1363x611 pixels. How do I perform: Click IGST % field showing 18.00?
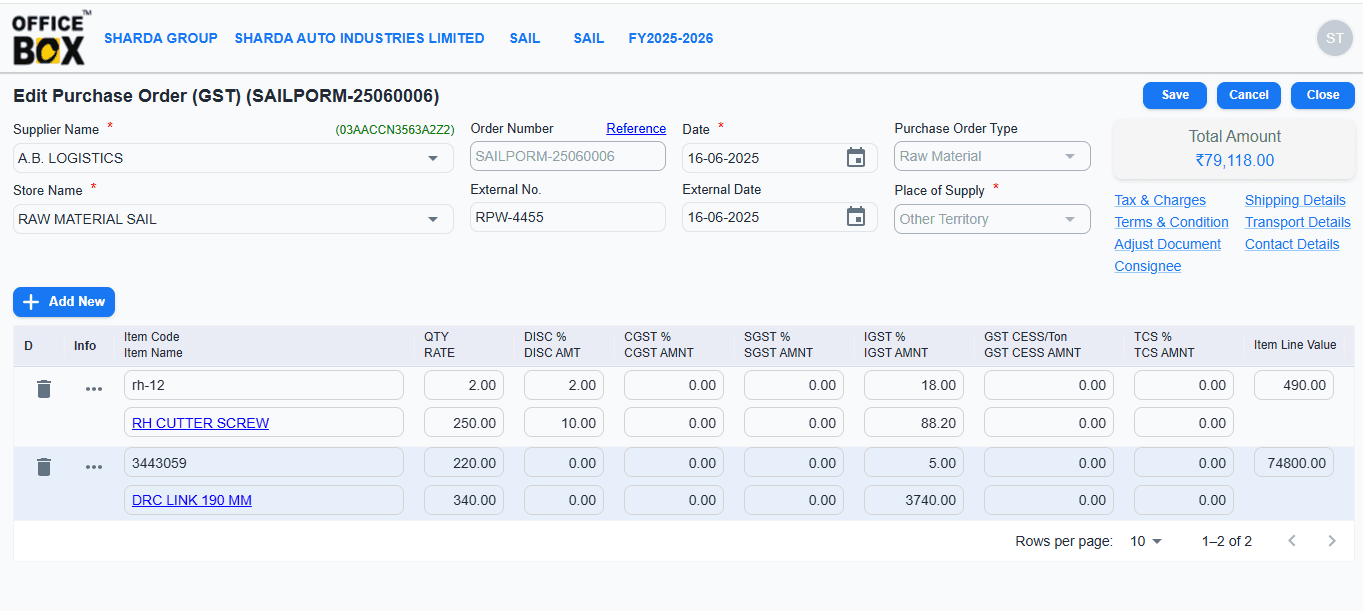[x=914, y=385]
